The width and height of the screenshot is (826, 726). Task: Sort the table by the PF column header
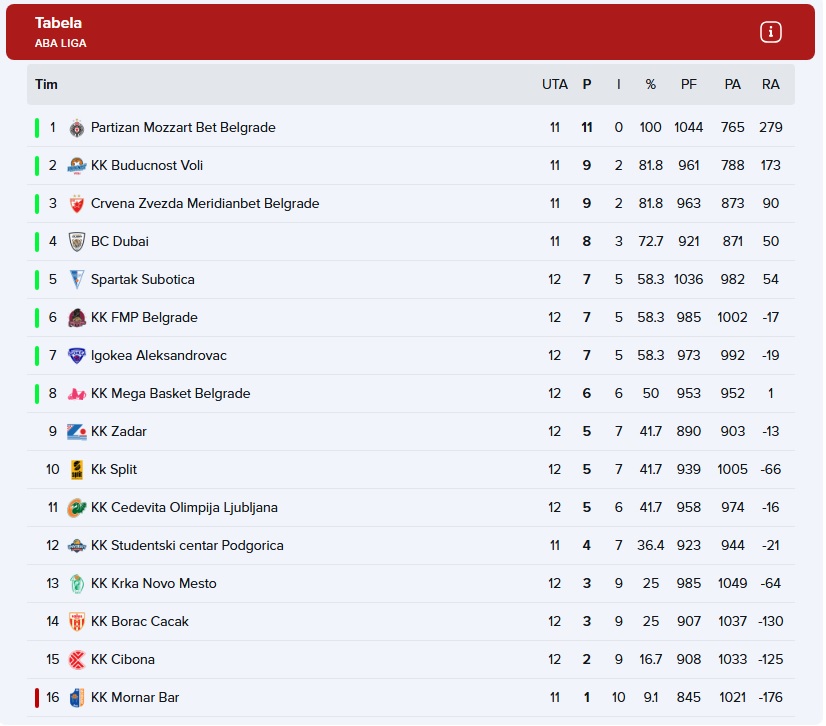click(x=689, y=85)
